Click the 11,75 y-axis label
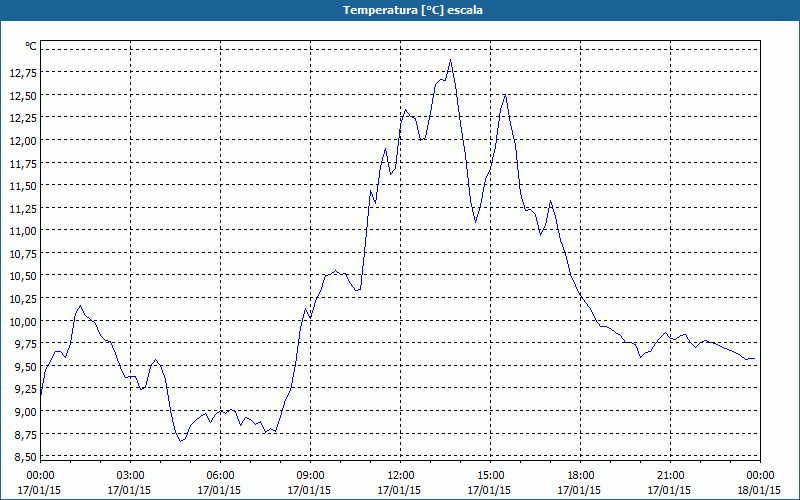 click(x=23, y=163)
